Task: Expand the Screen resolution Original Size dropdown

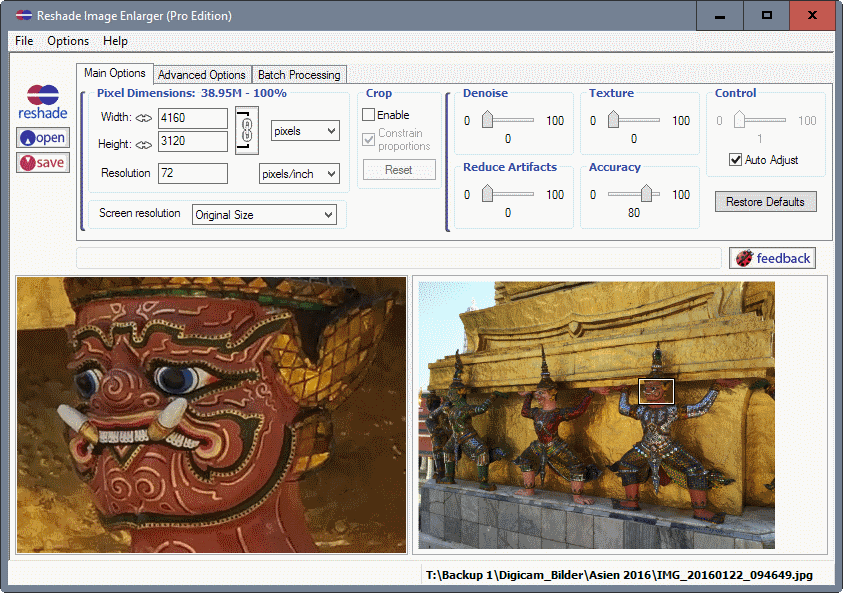Action: click(x=264, y=215)
